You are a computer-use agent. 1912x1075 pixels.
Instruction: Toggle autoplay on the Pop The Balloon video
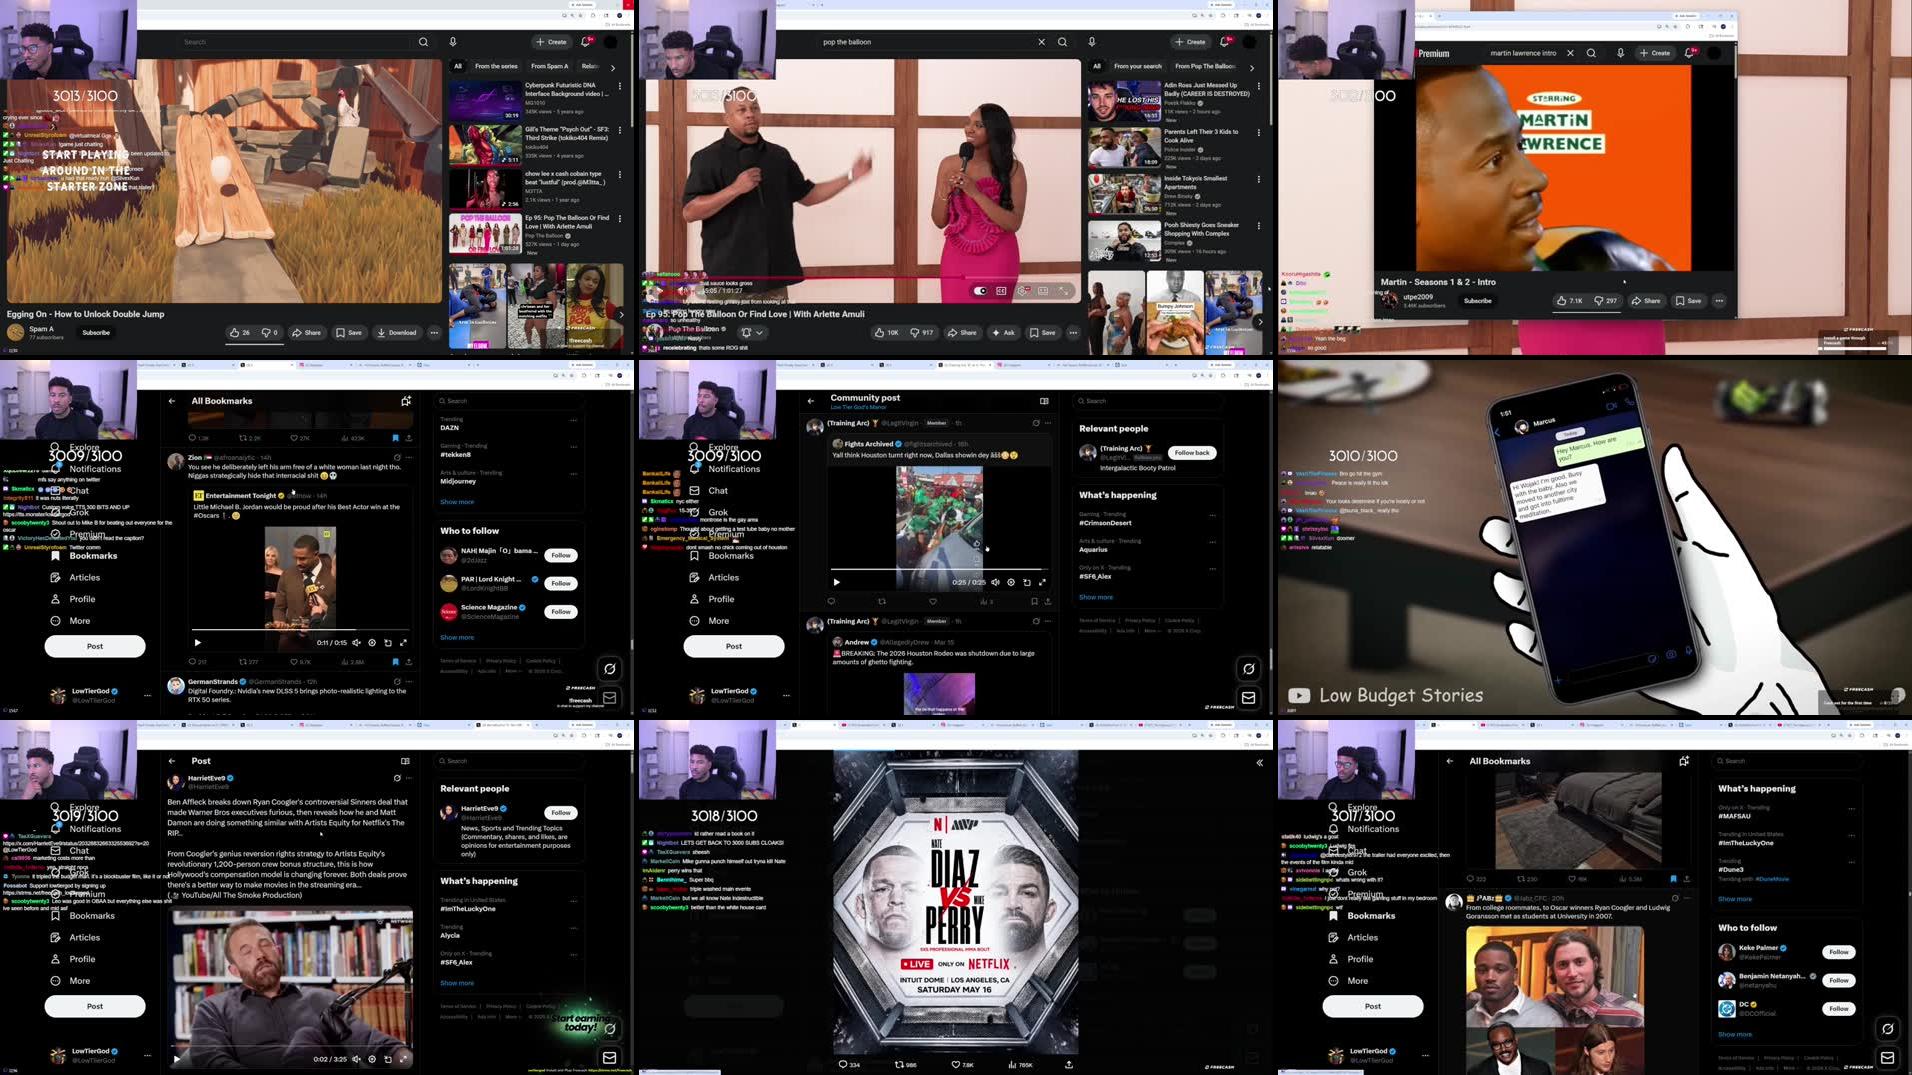click(x=981, y=290)
